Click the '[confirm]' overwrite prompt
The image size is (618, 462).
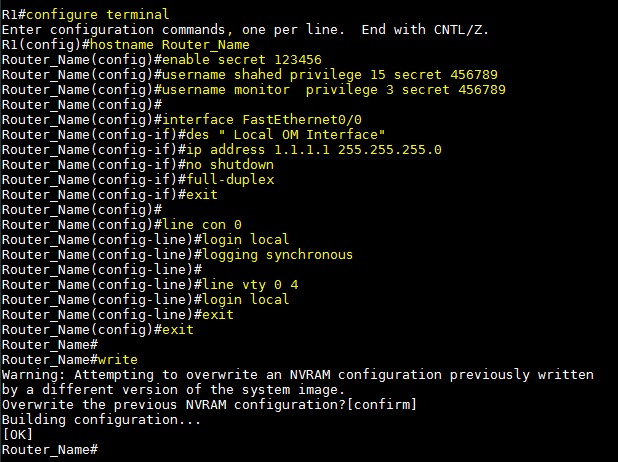[x=382, y=405]
